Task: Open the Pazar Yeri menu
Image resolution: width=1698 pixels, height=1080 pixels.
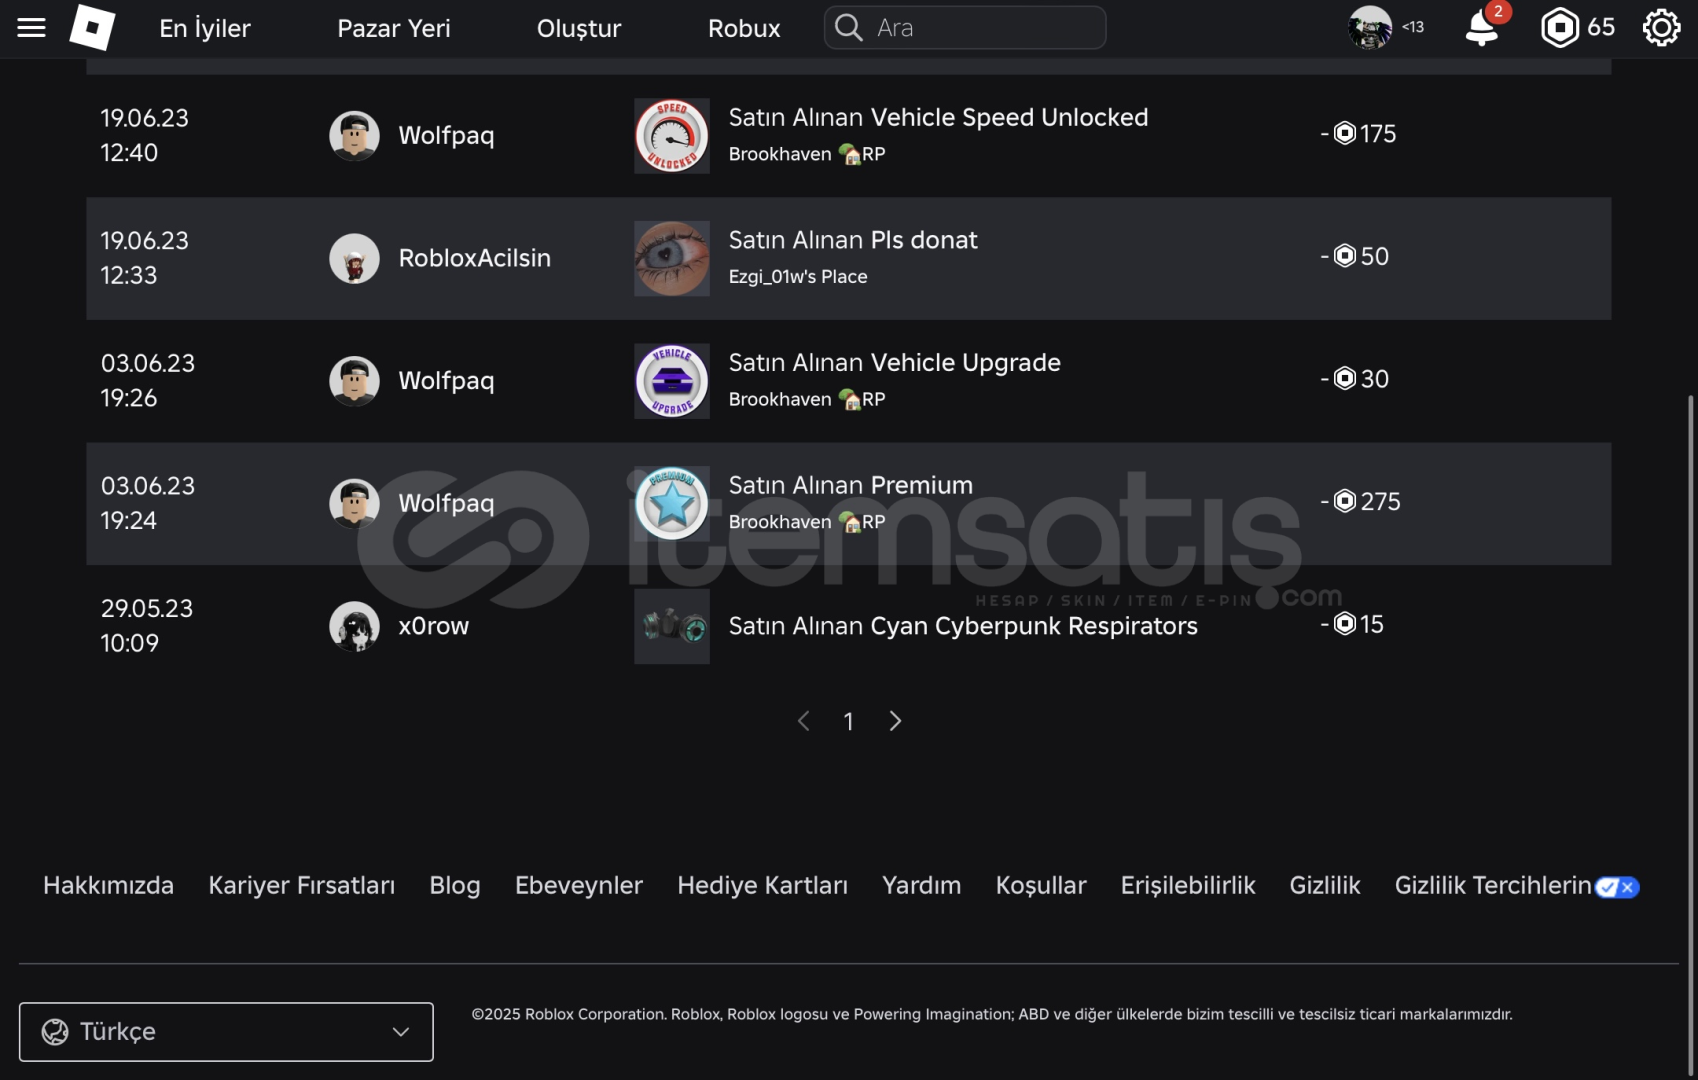Action: [394, 28]
